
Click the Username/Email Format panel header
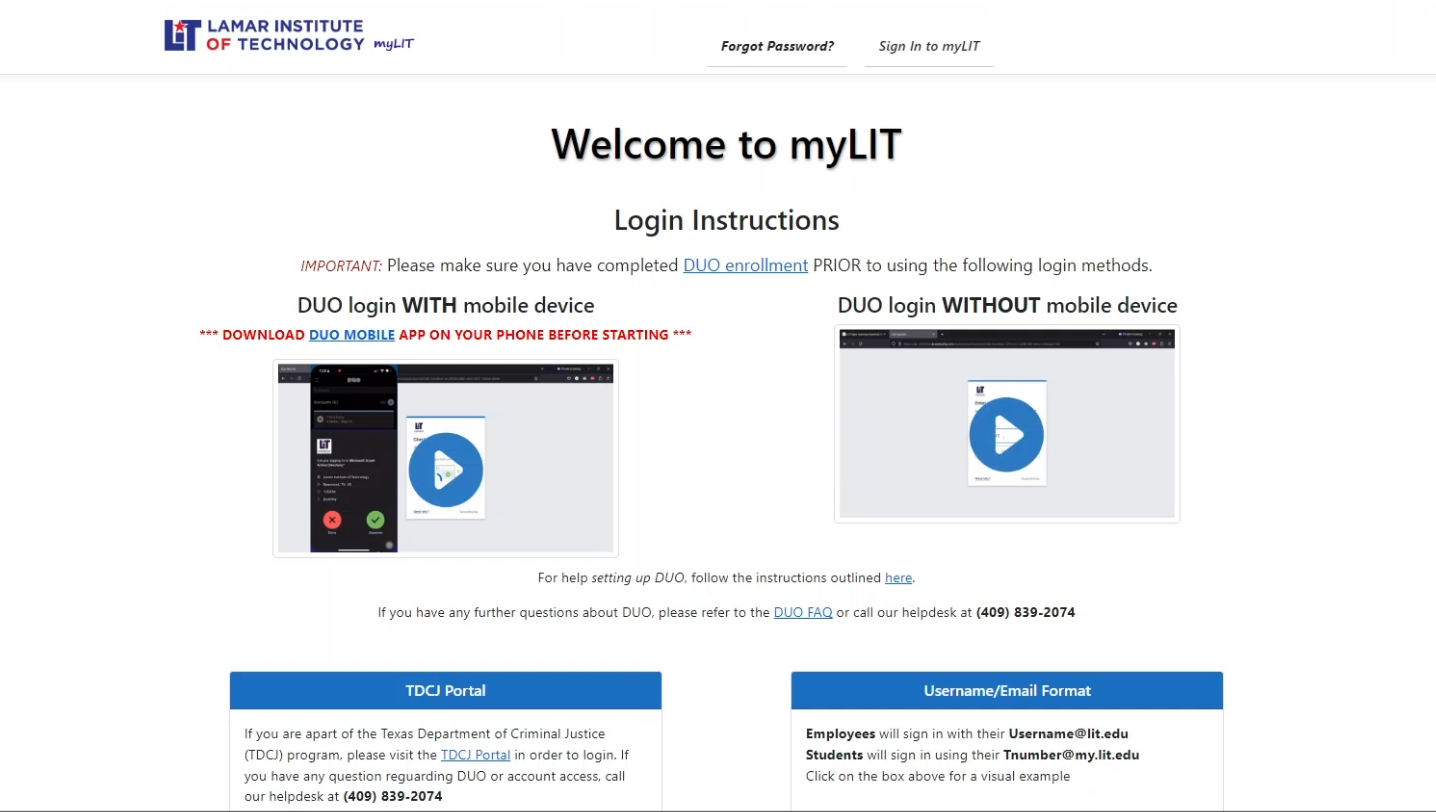(1007, 691)
